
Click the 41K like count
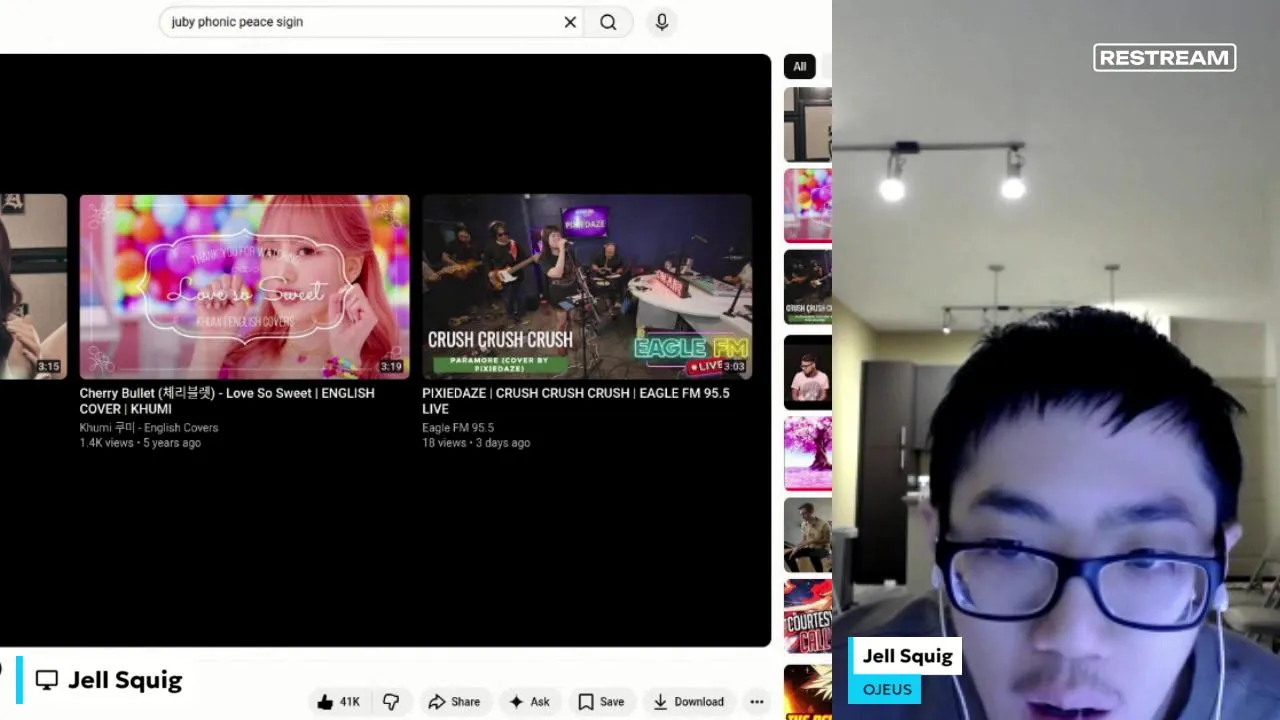point(349,702)
